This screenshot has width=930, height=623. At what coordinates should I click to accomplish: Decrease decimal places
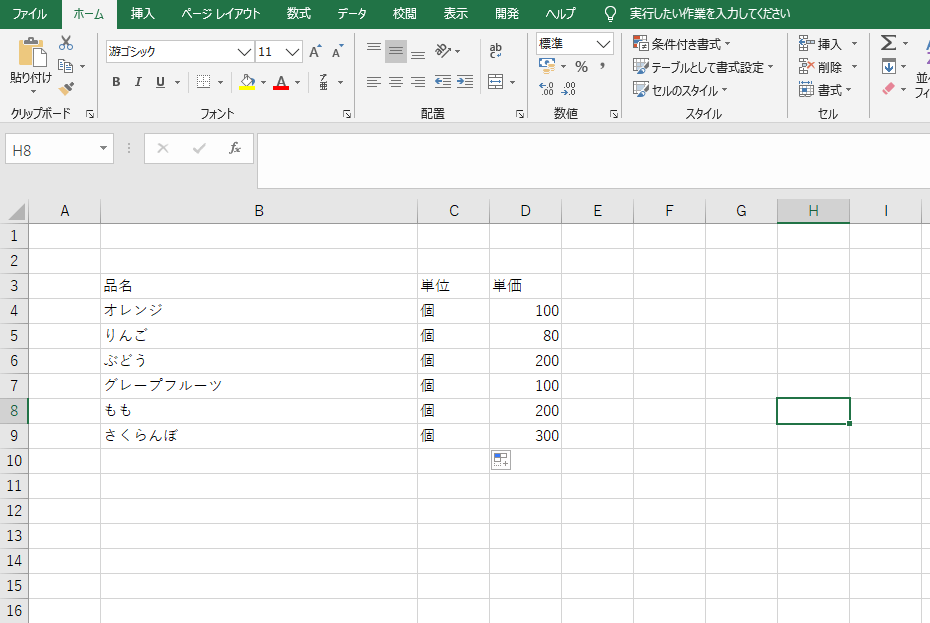coord(568,89)
